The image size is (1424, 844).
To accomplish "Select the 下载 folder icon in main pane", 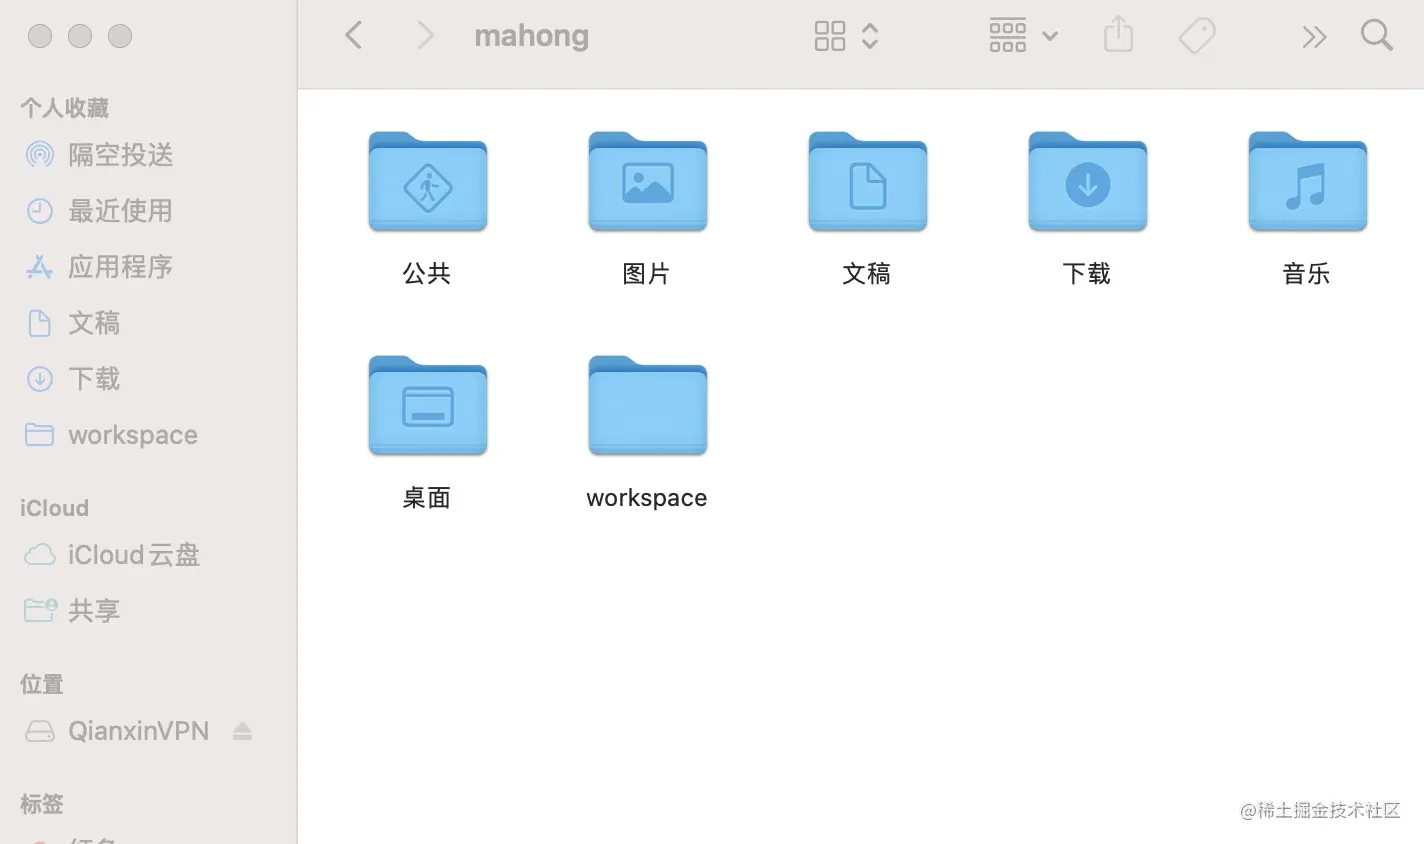I will pos(1088,182).
